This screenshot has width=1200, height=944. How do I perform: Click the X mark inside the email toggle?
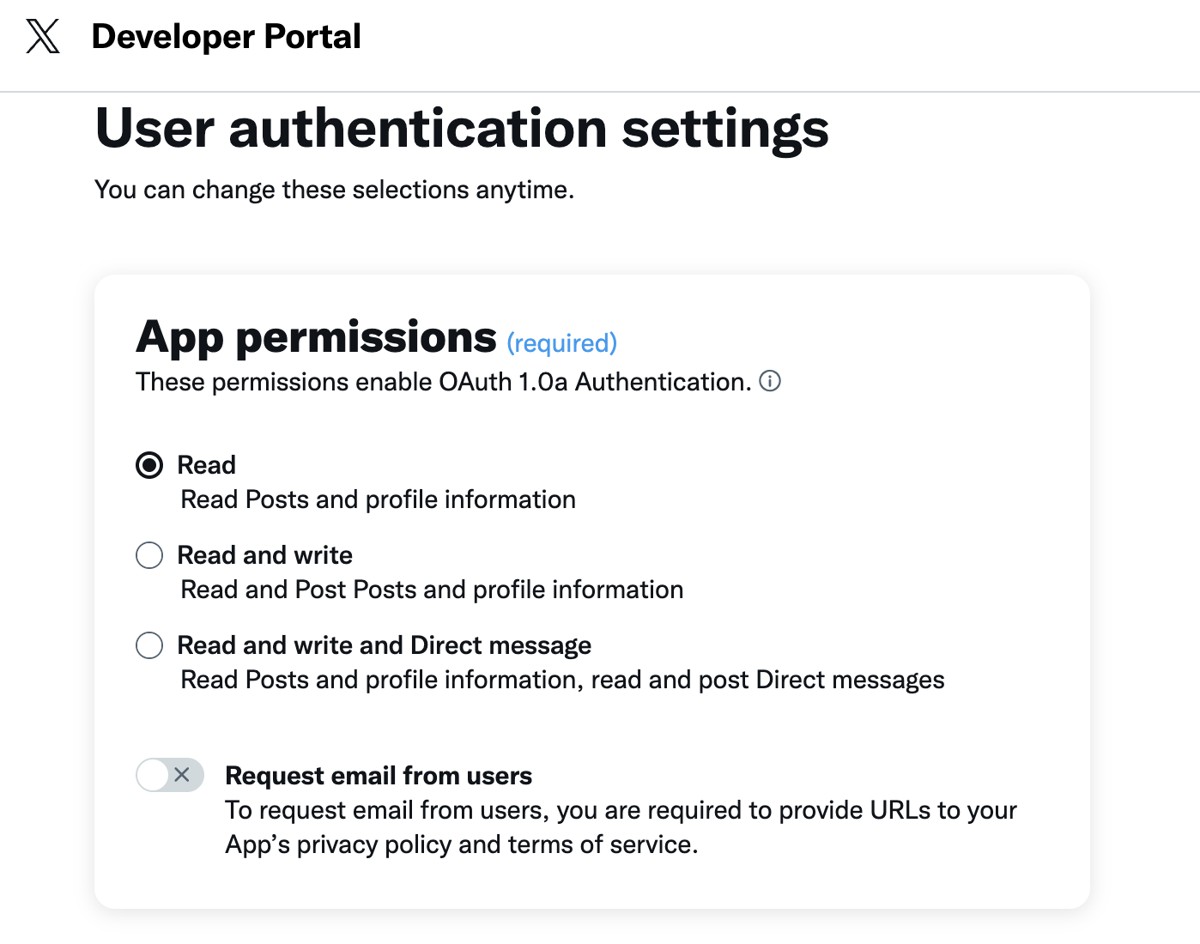point(182,775)
